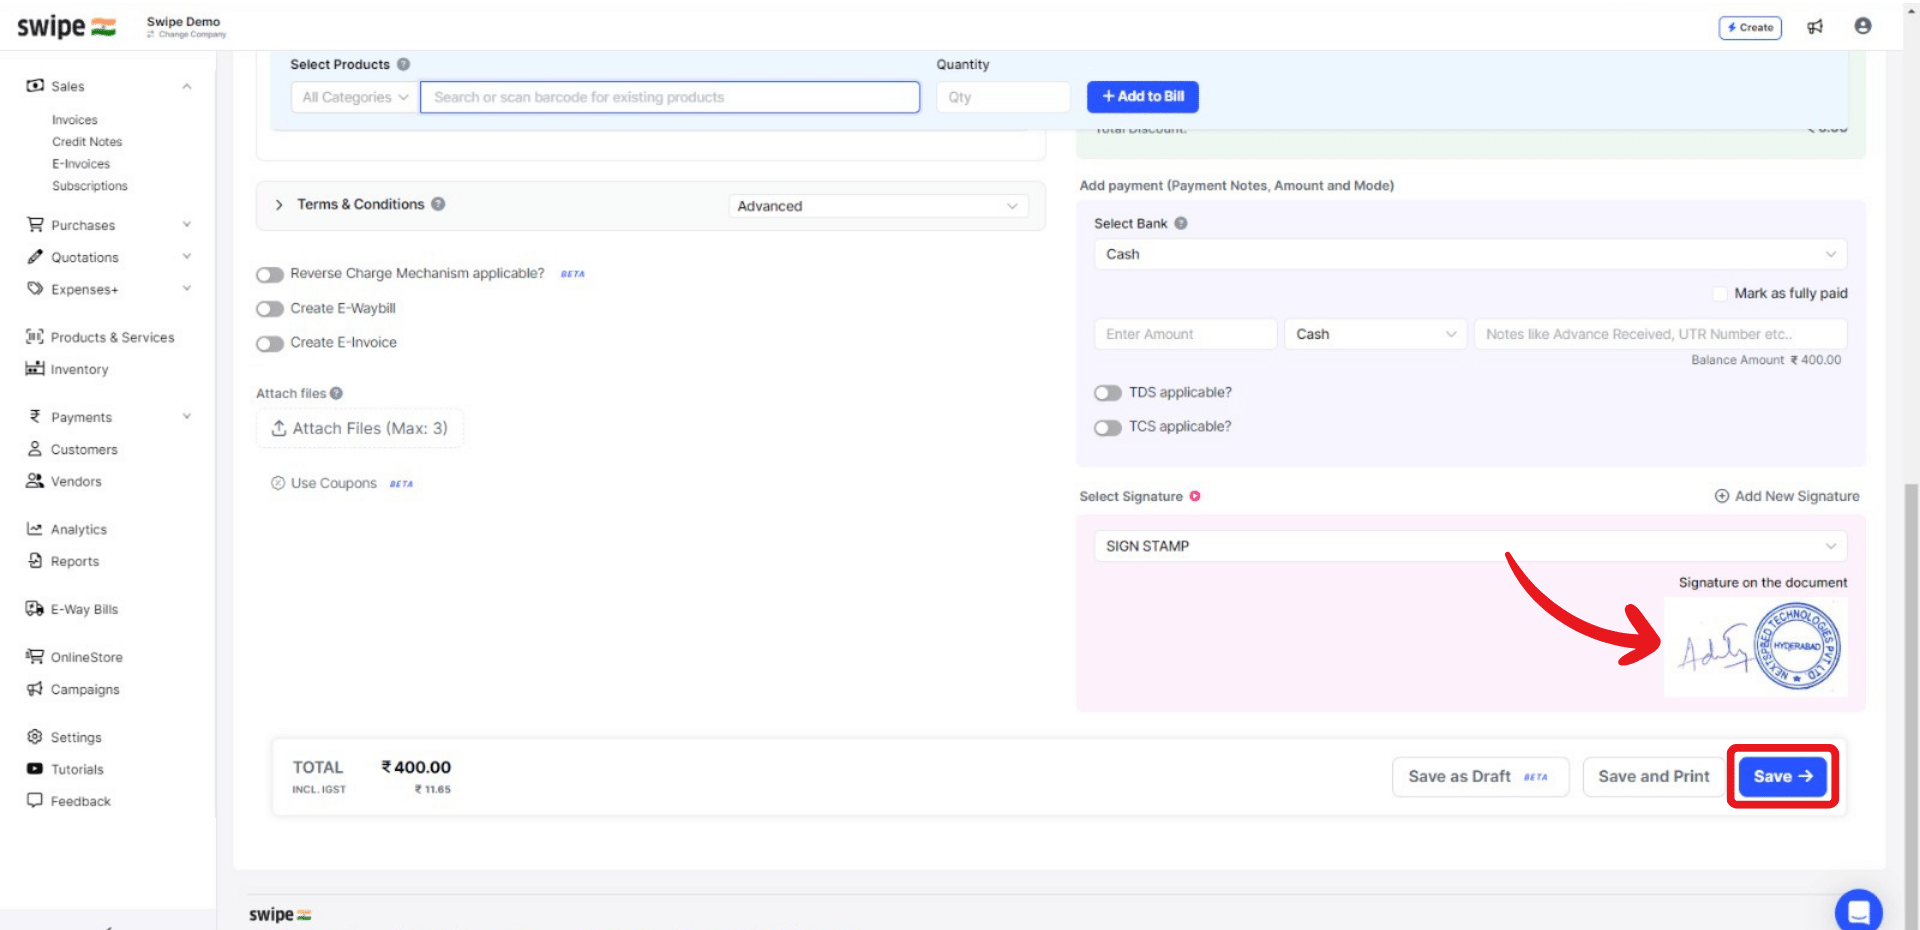
Task: Click the Customers person icon
Action: (x=35, y=449)
